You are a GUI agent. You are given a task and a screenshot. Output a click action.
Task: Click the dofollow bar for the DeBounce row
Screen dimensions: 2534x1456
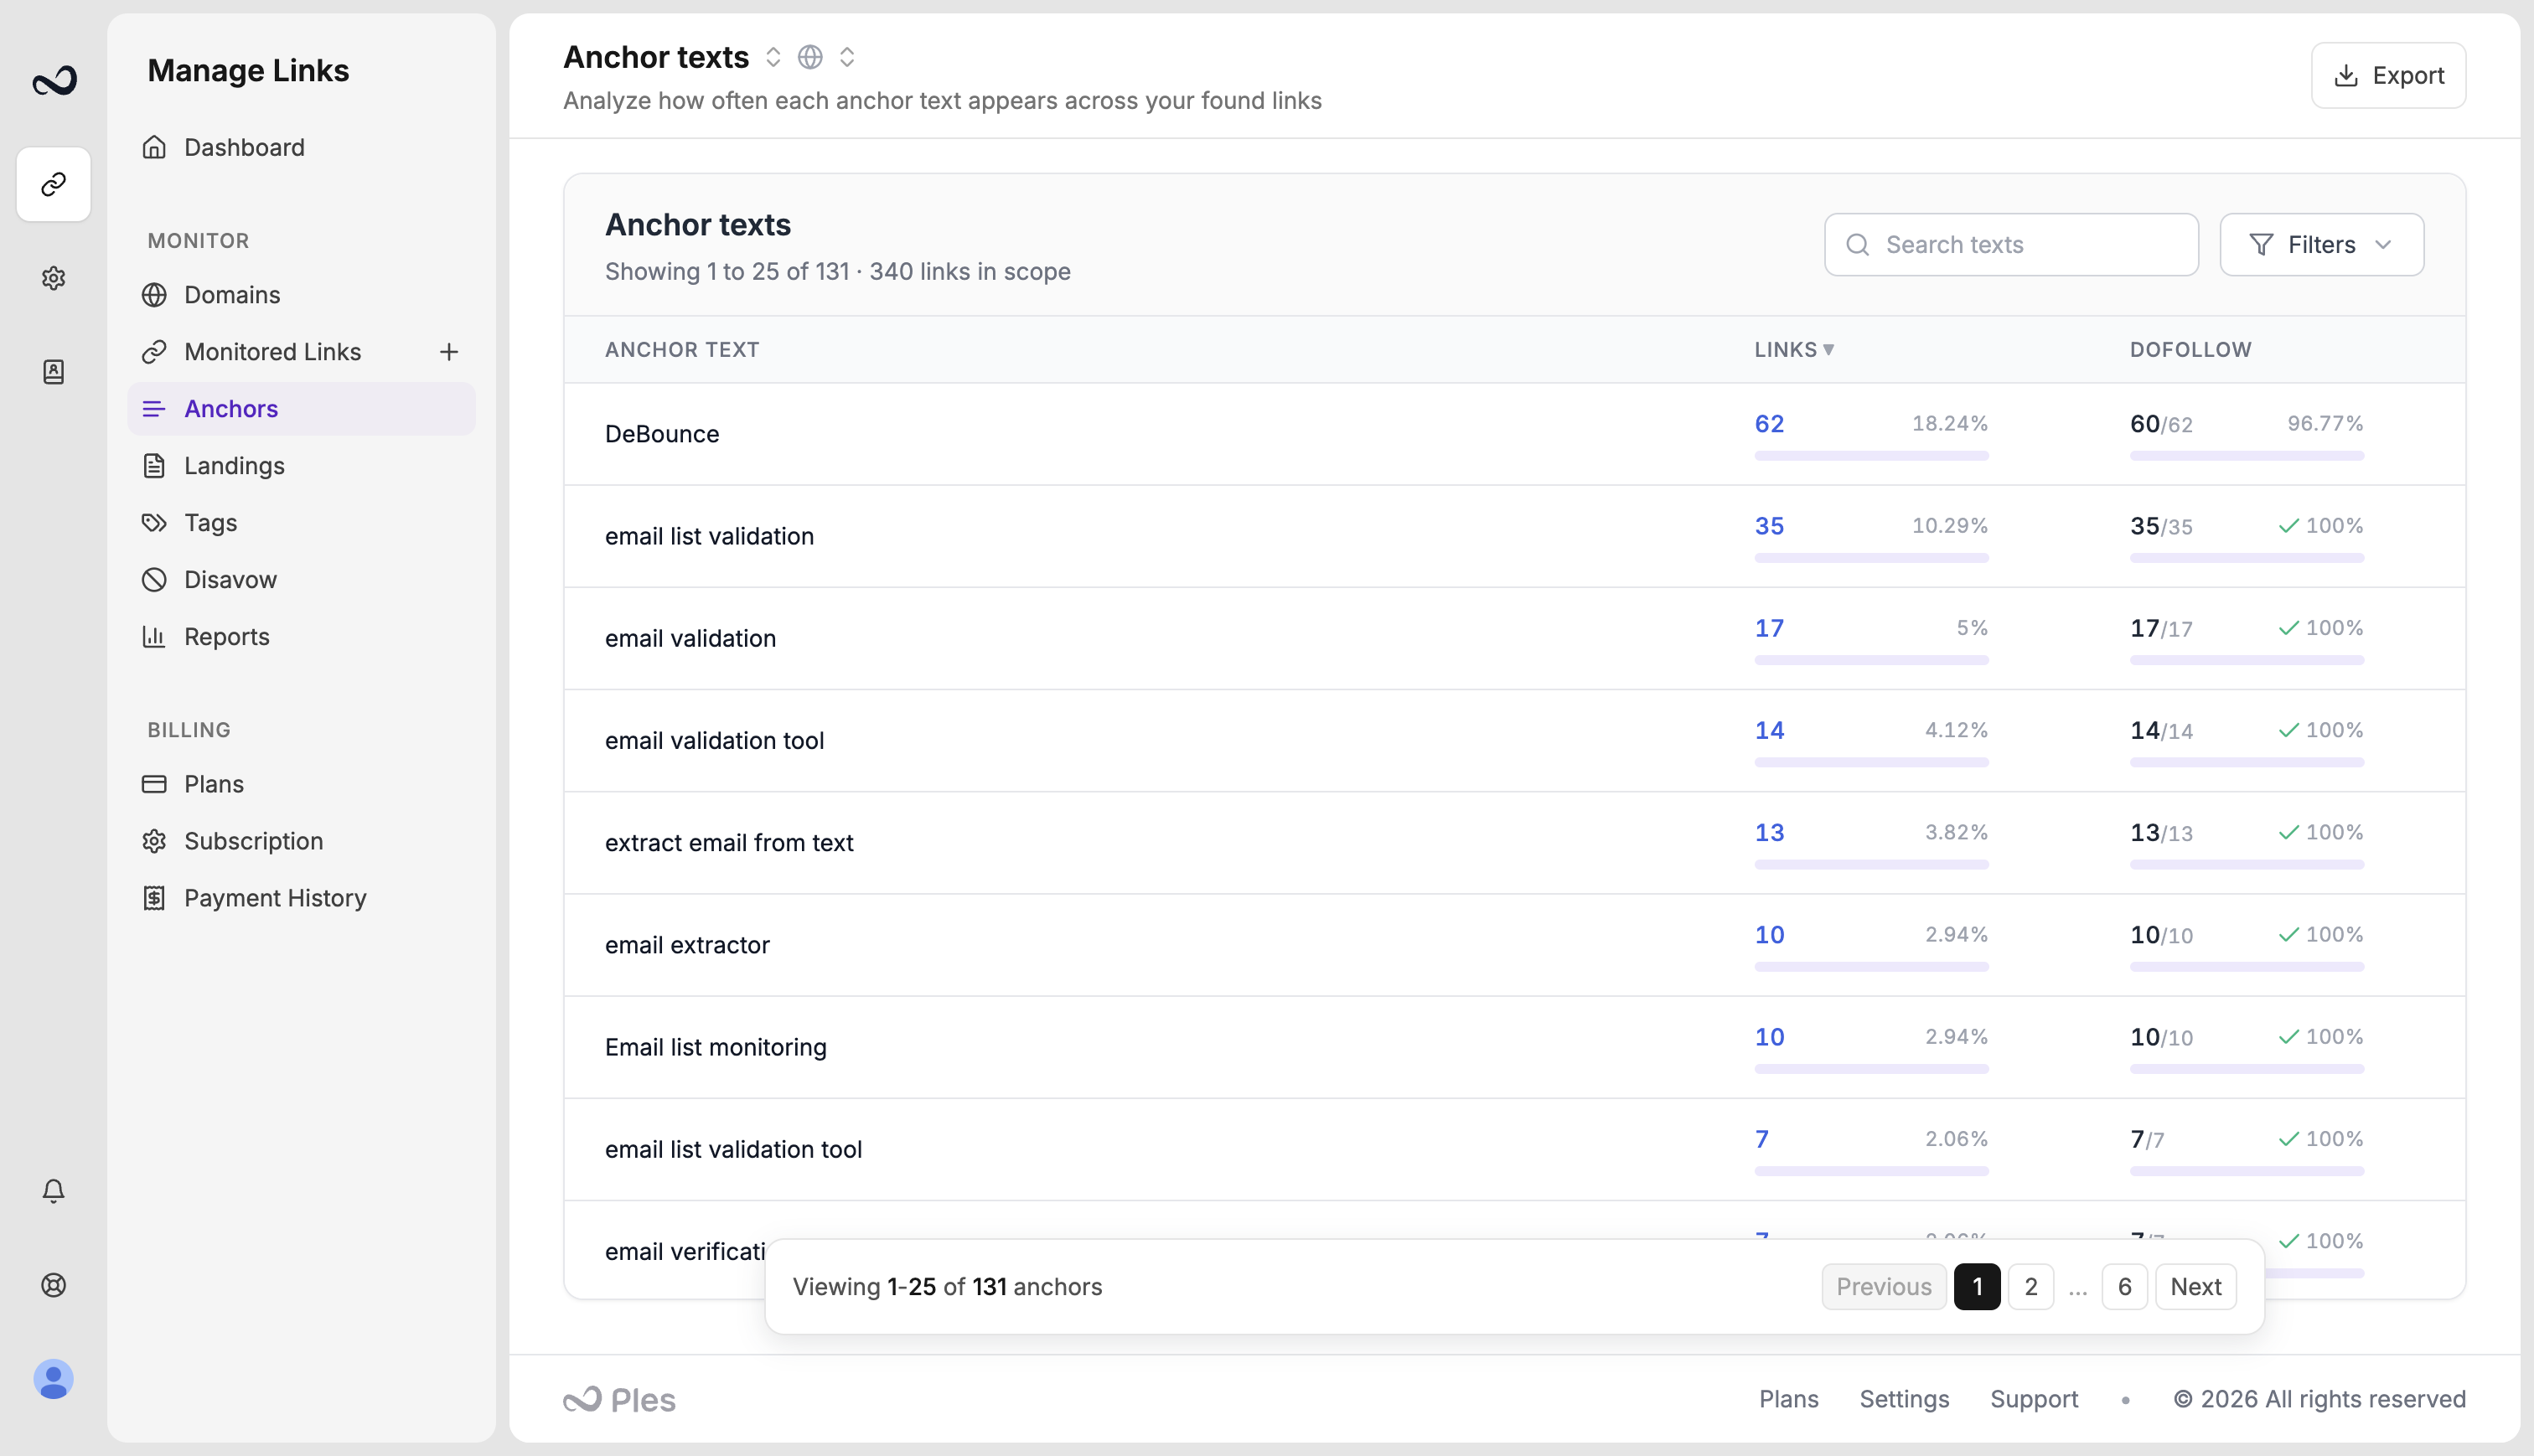click(x=2247, y=456)
